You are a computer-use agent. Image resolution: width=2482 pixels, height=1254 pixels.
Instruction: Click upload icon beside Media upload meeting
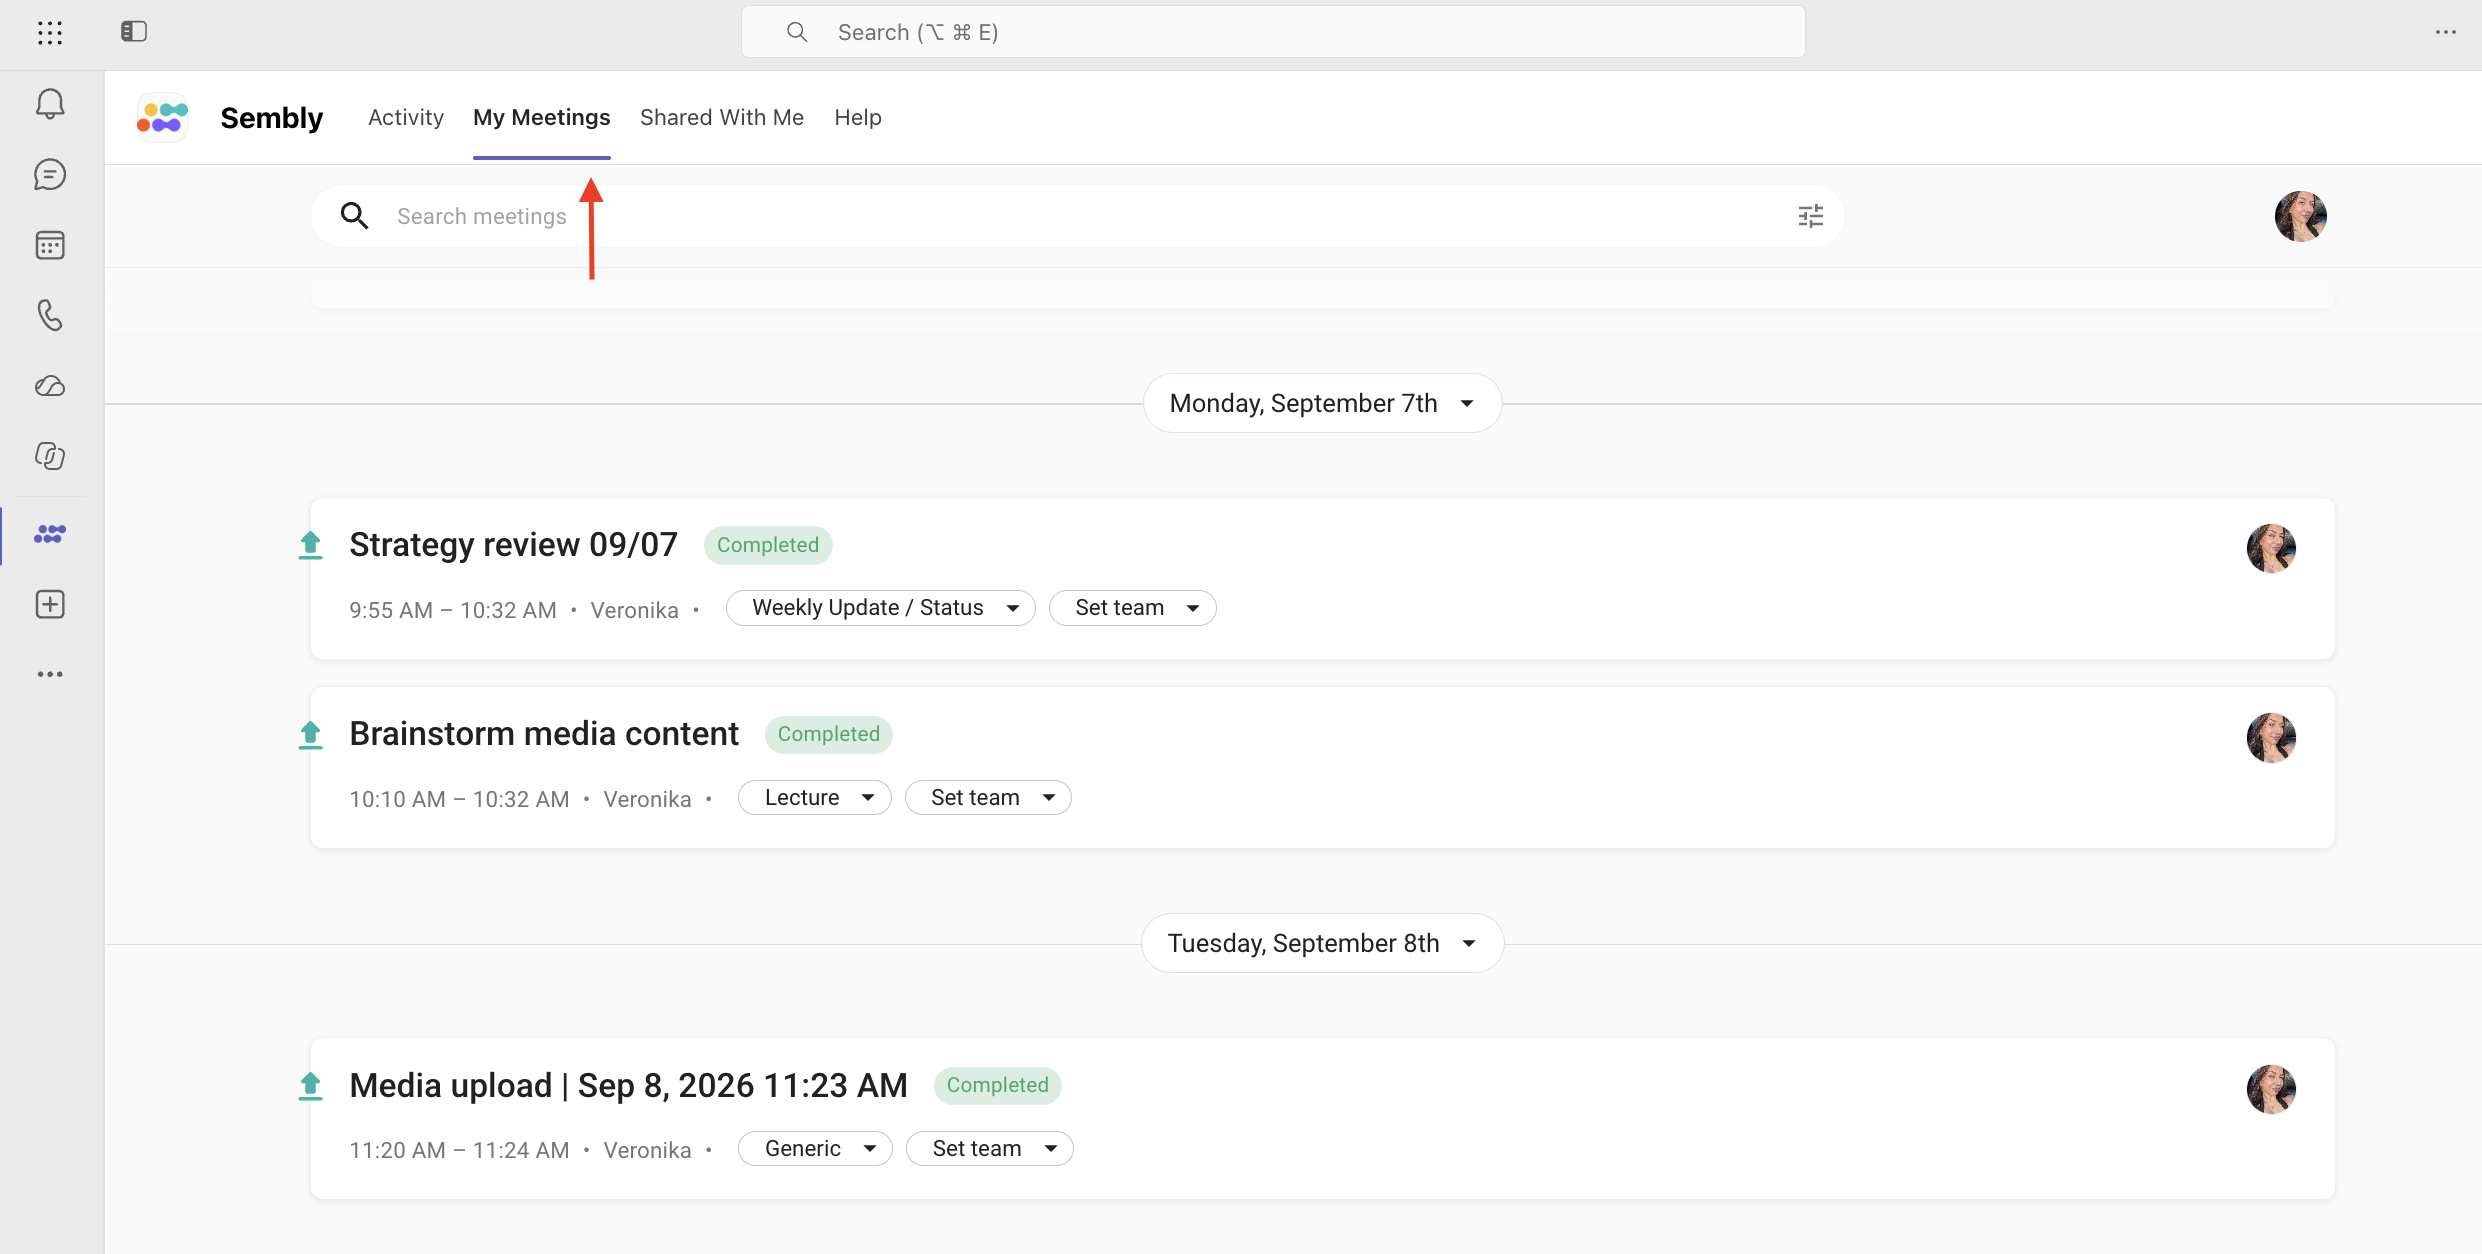[311, 1086]
